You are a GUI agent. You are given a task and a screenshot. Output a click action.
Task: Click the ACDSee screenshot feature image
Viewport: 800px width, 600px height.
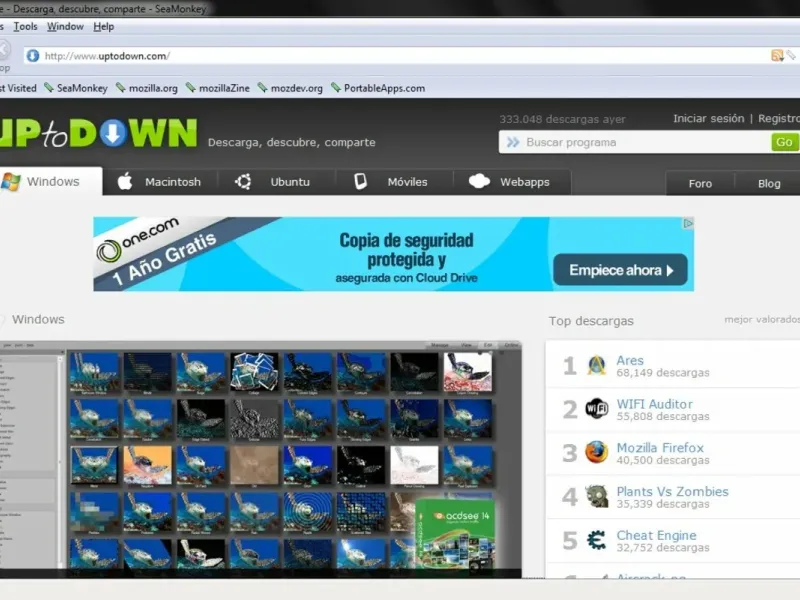click(261, 459)
